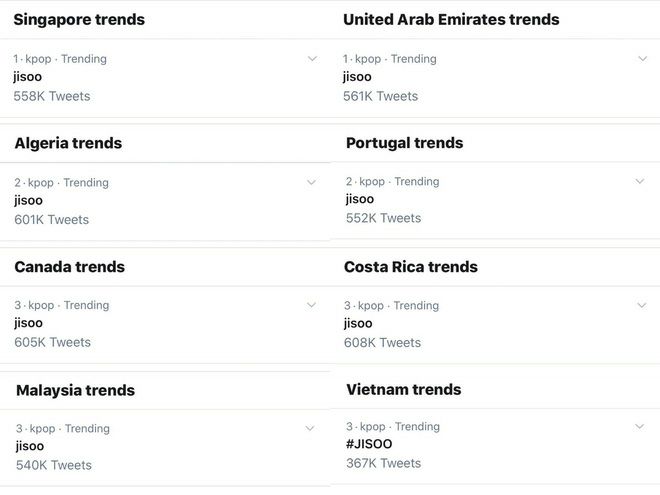
Task: Open the Malaysia trend chevron menu
Action: pos(310,428)
